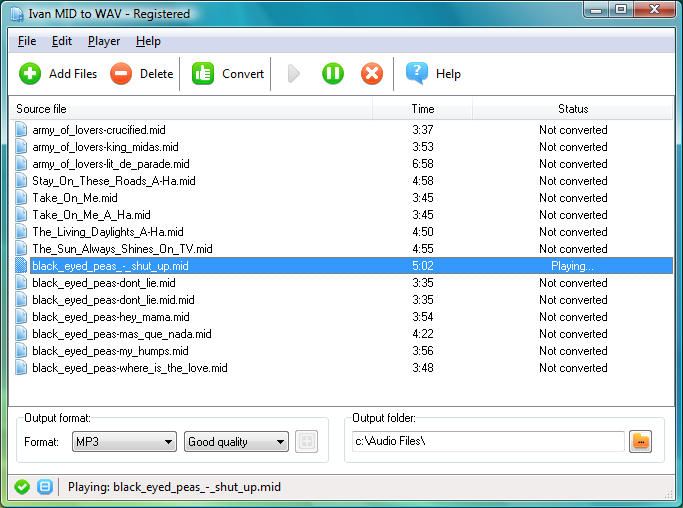Open the Help menu

tap(148, 41)
